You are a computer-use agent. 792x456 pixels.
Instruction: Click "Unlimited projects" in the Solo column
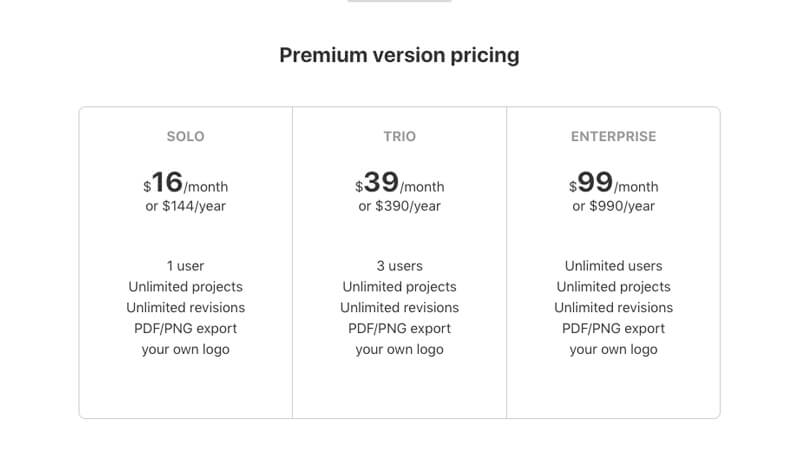185,287
